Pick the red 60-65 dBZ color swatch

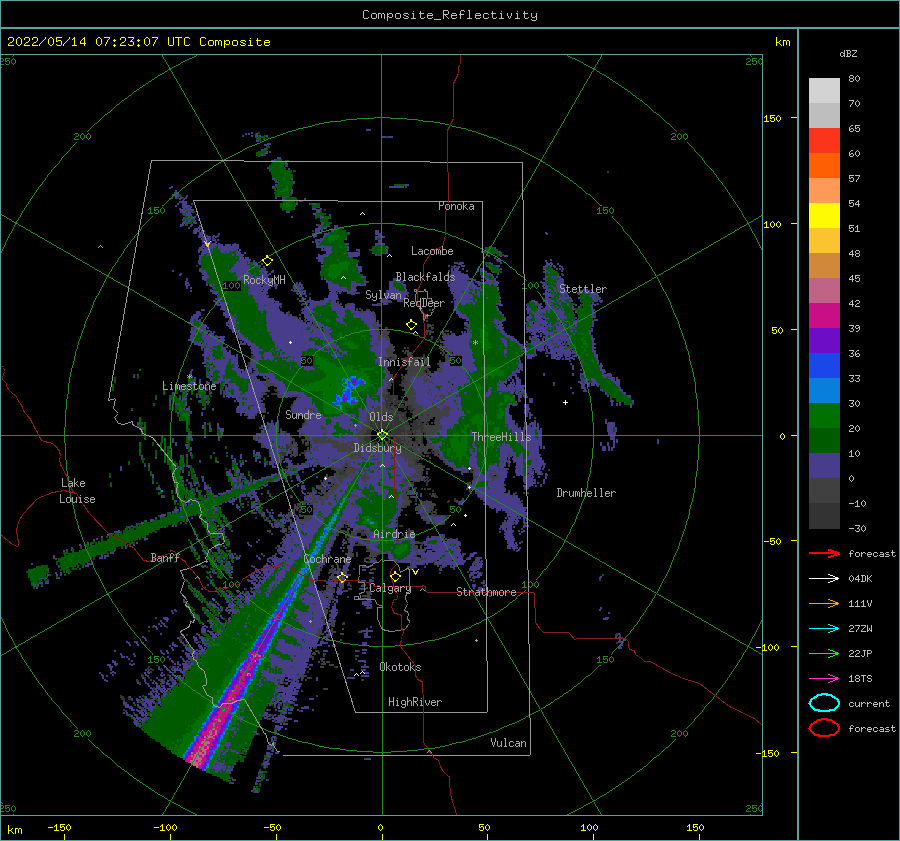click(x=824, y=141)
